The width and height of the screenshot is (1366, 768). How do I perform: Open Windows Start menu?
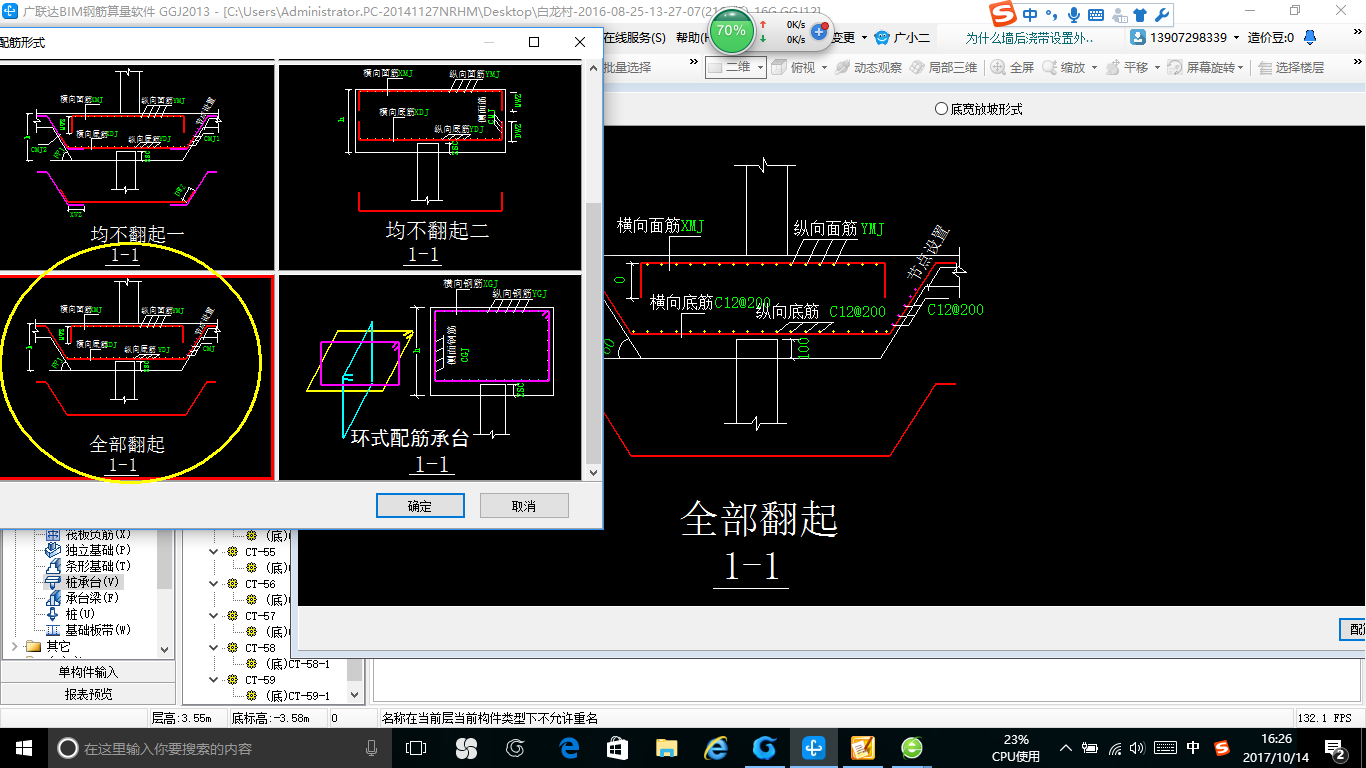tap(23, 747)
